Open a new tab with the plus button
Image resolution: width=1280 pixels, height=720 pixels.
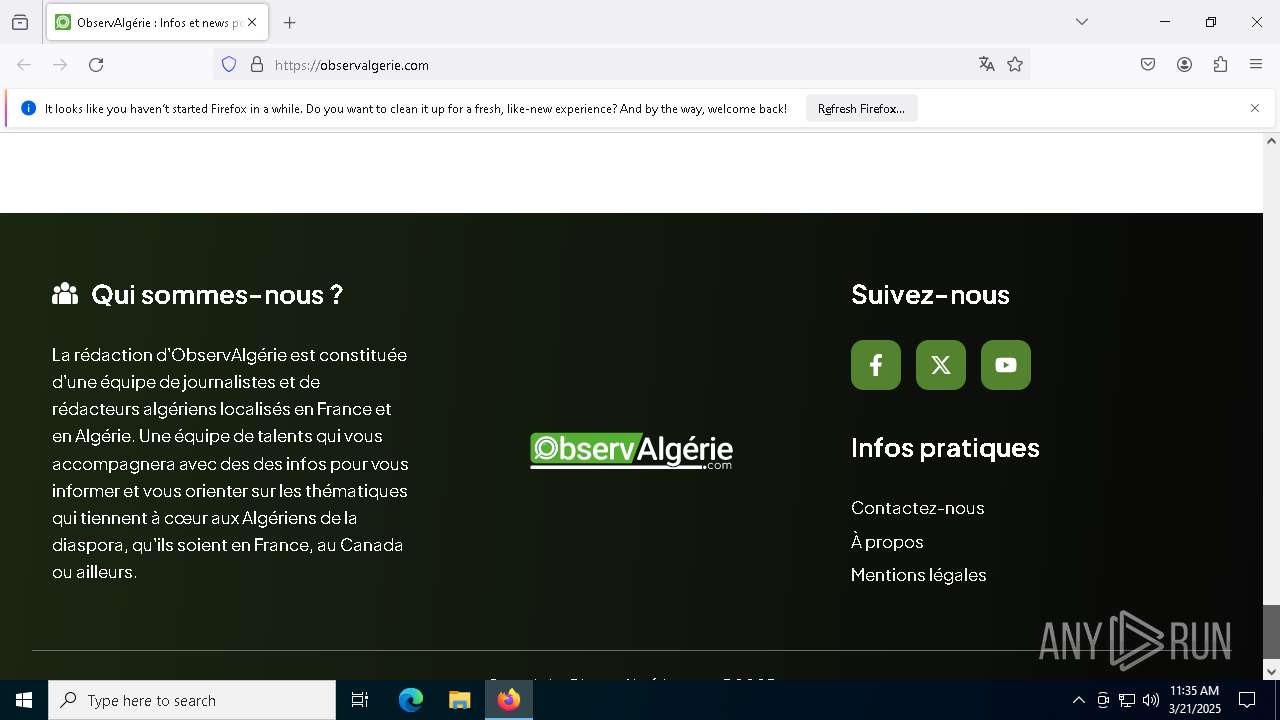pos(290,22)
